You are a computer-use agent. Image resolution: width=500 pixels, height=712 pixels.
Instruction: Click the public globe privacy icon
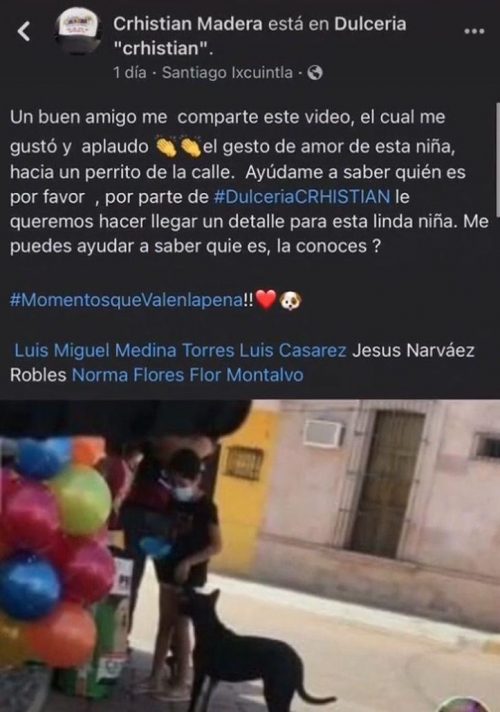(x=315, y=73)
